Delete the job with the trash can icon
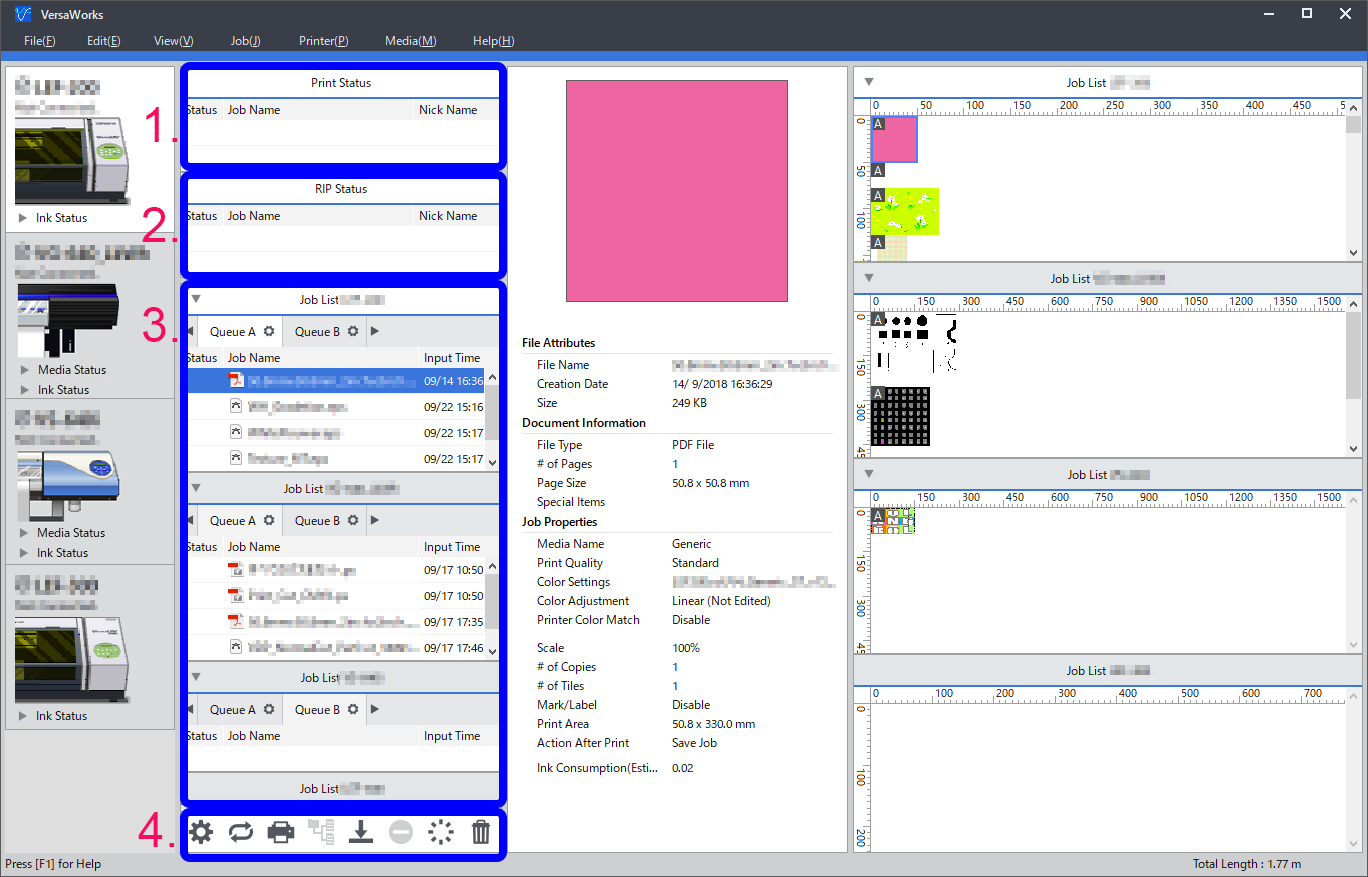1368x877 pixels. tap(481, 832)
